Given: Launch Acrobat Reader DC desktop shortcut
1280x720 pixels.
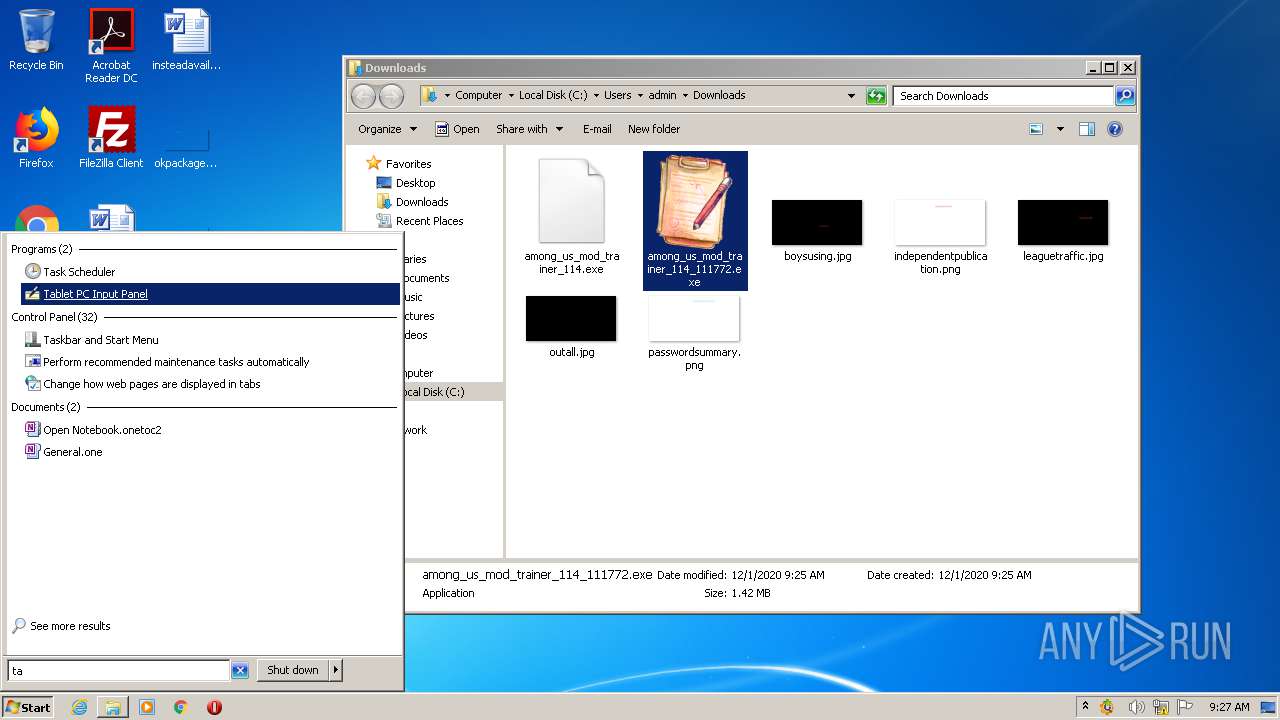Looking at the screenshot, I should [x=111, y=46].
